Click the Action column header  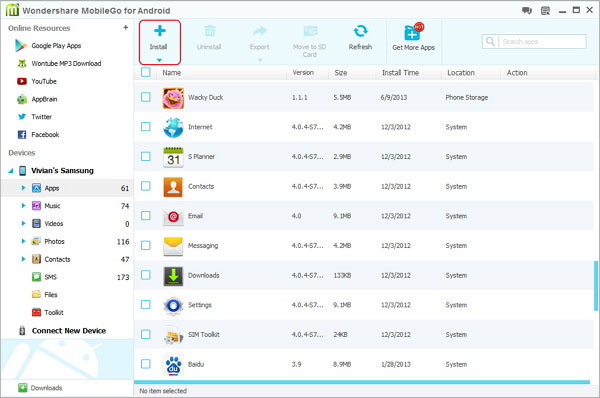click(517, 73)
